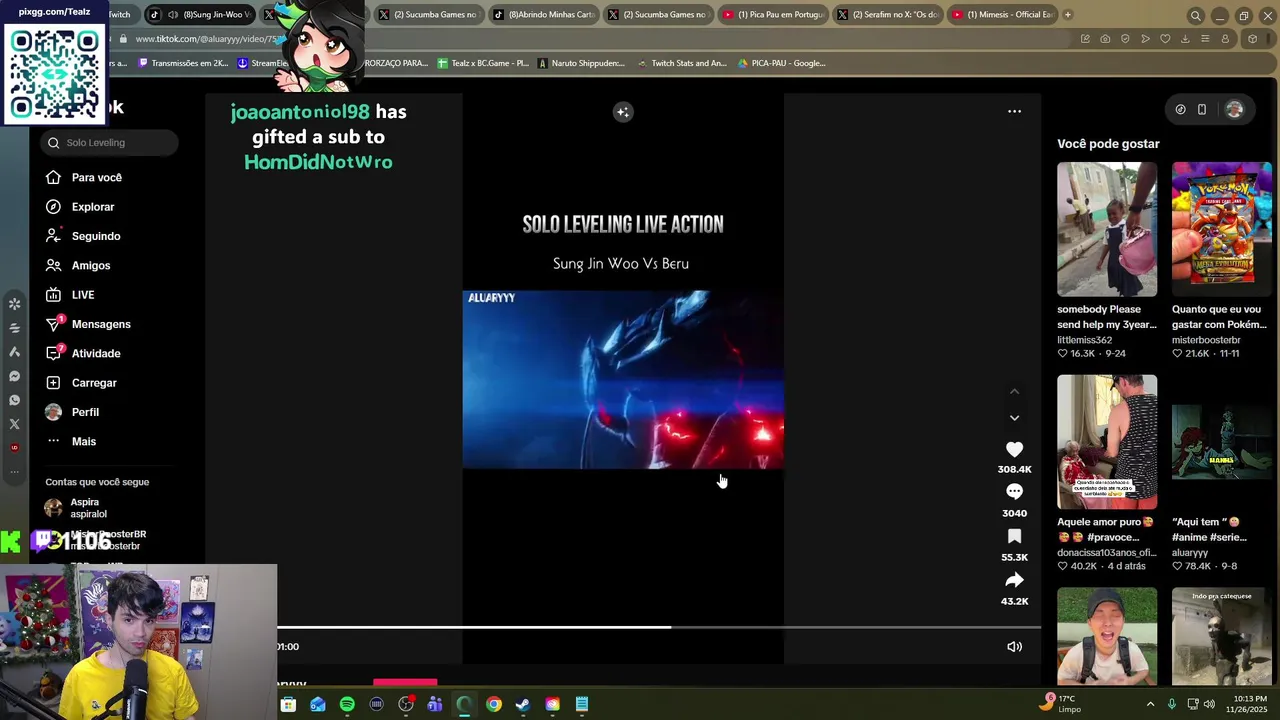Open Steam from the taskbar
This screenshot has width=1280, height=720.
(523, 705)
